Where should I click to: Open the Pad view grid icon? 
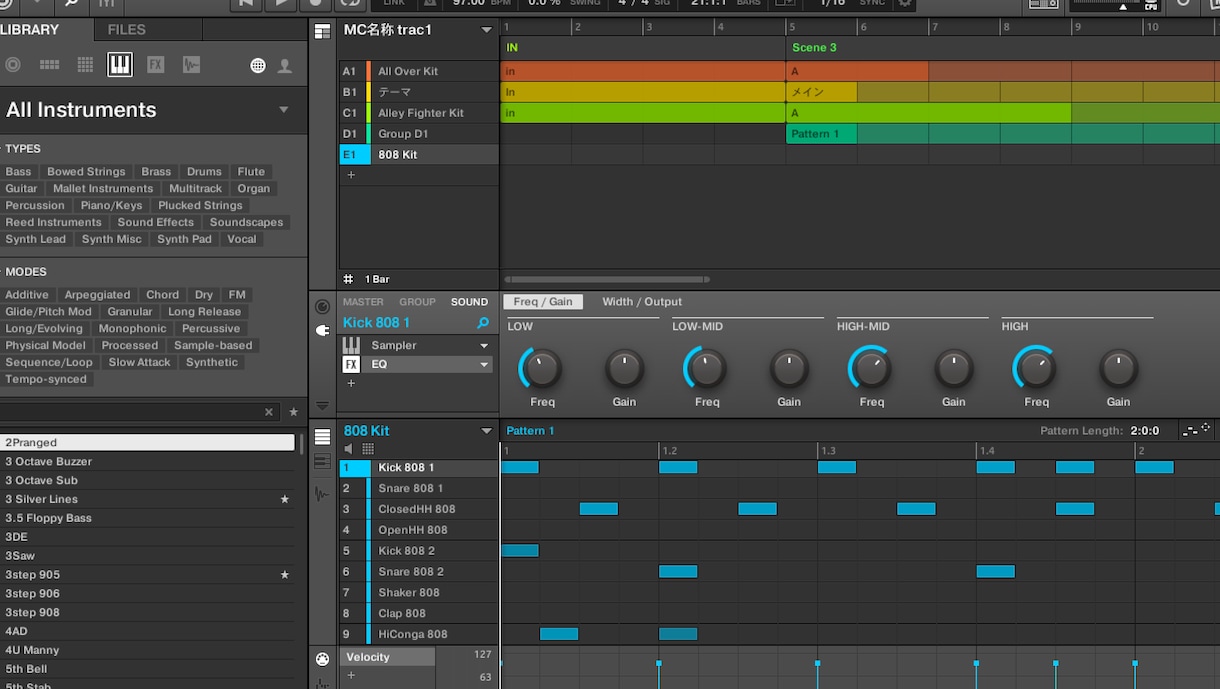pyautogui.click(x=368, y=449)
